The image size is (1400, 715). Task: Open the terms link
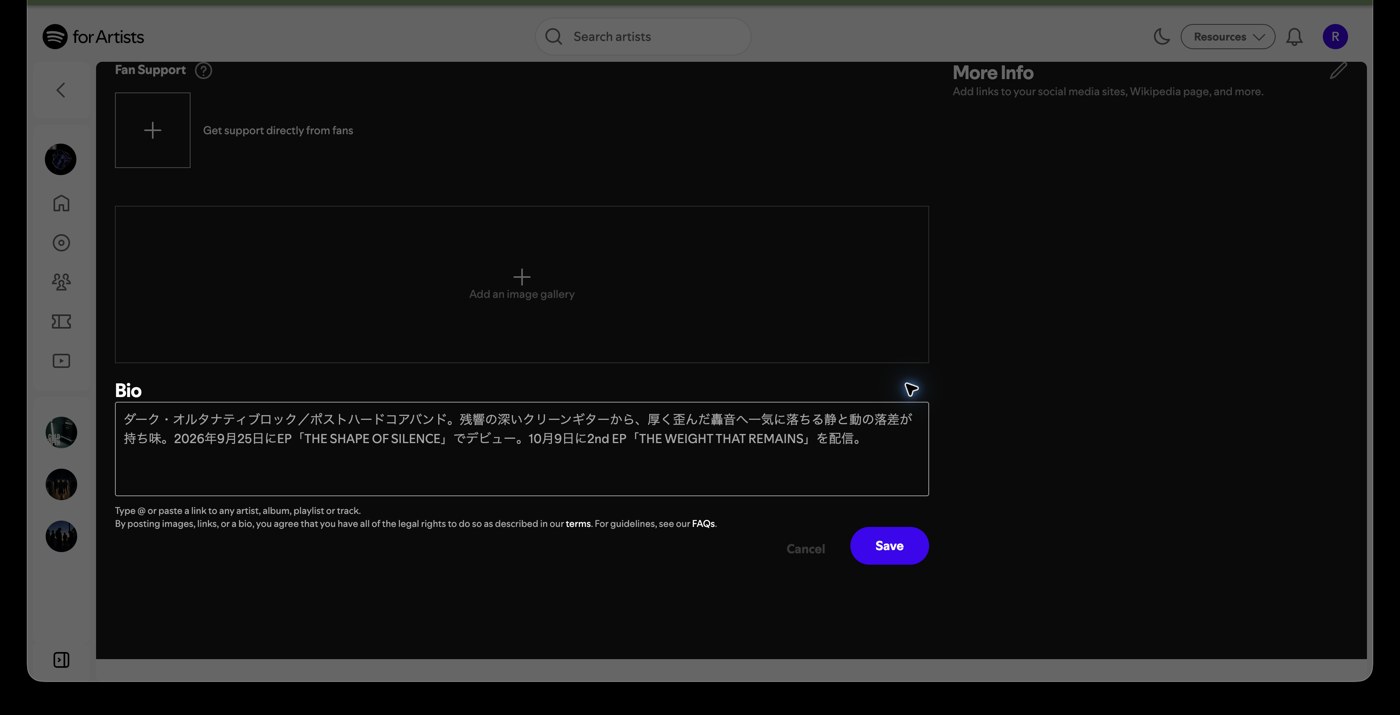tap(578, 524)
